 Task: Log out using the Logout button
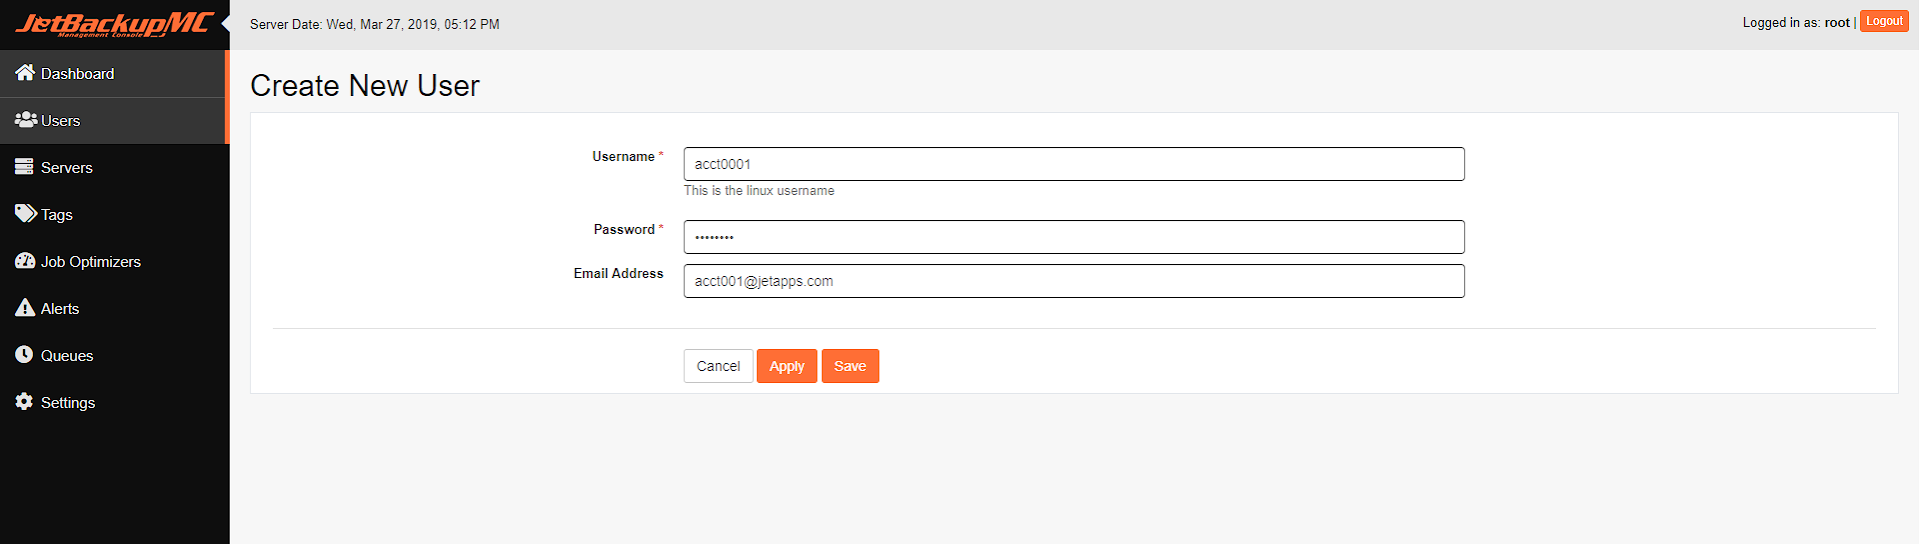1884,21
